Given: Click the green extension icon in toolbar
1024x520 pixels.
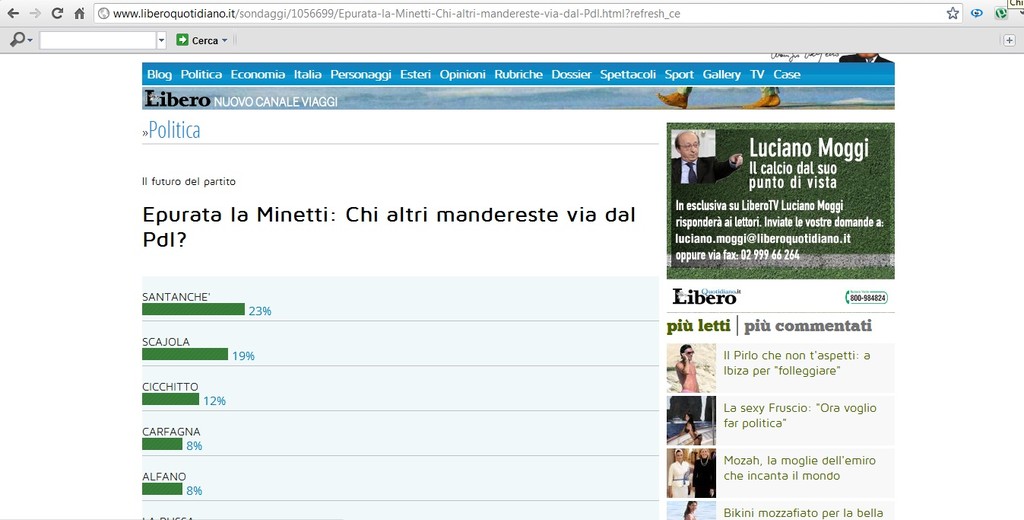Looking at the screenshot, I should (x=1001, y=14).
